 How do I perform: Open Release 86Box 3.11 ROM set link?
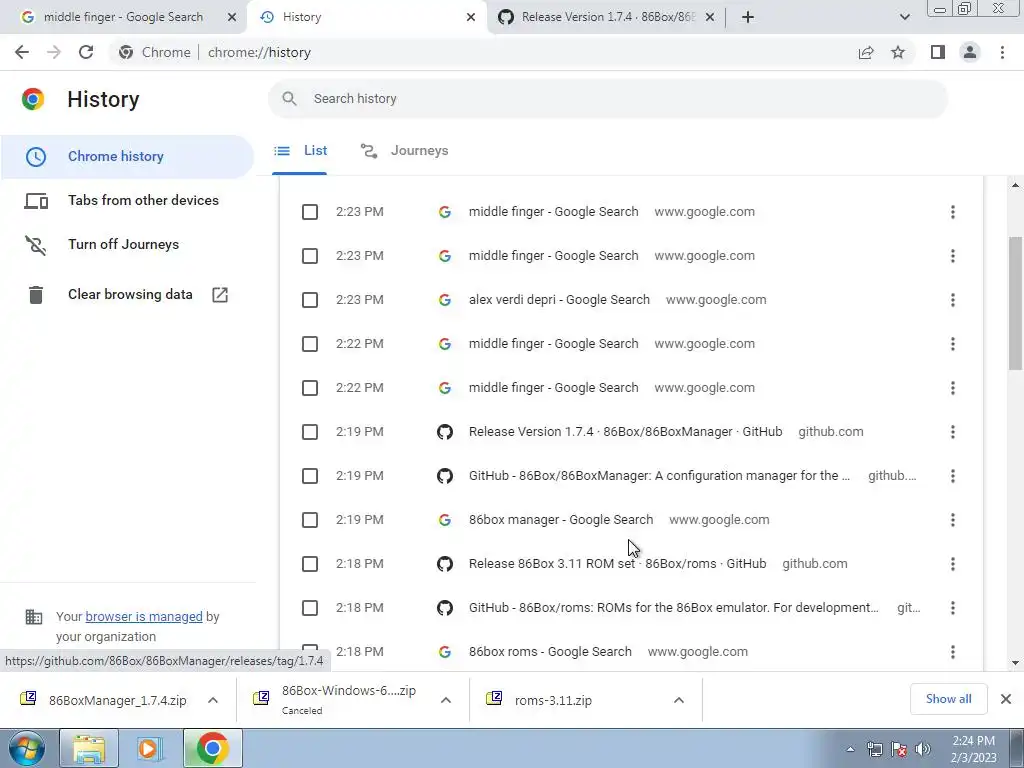pyautogui.click(x=617, y=564)
